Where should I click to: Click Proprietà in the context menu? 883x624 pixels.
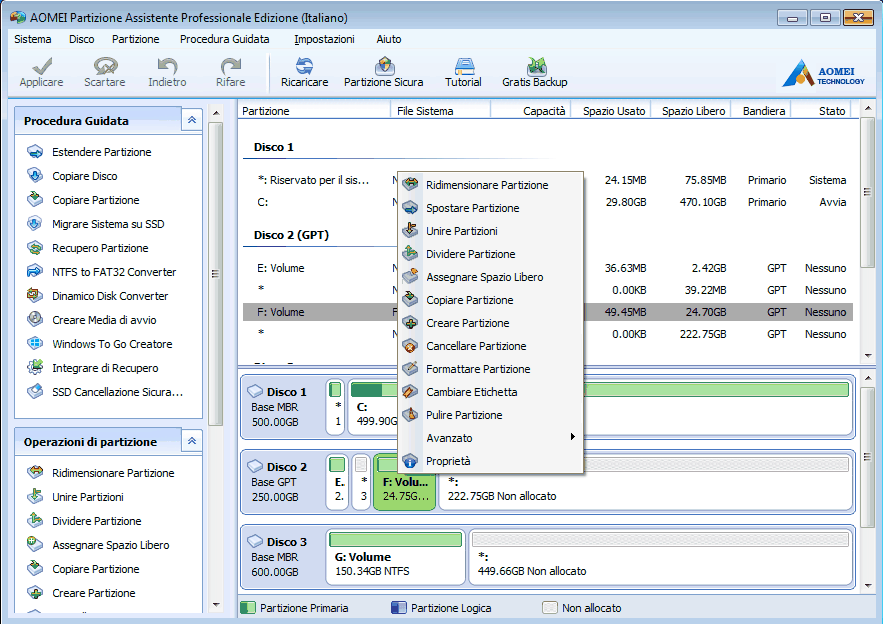pos(447,461)
